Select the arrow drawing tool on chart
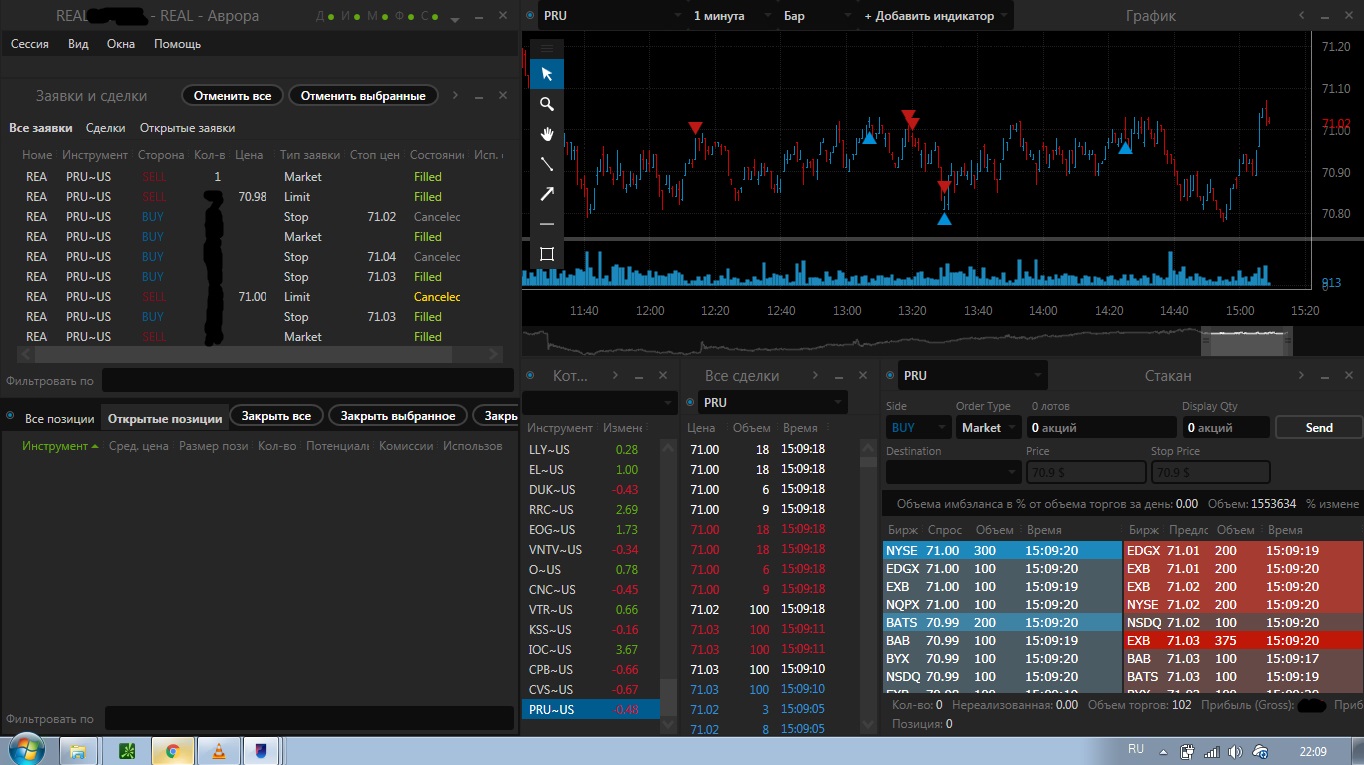 546,194
